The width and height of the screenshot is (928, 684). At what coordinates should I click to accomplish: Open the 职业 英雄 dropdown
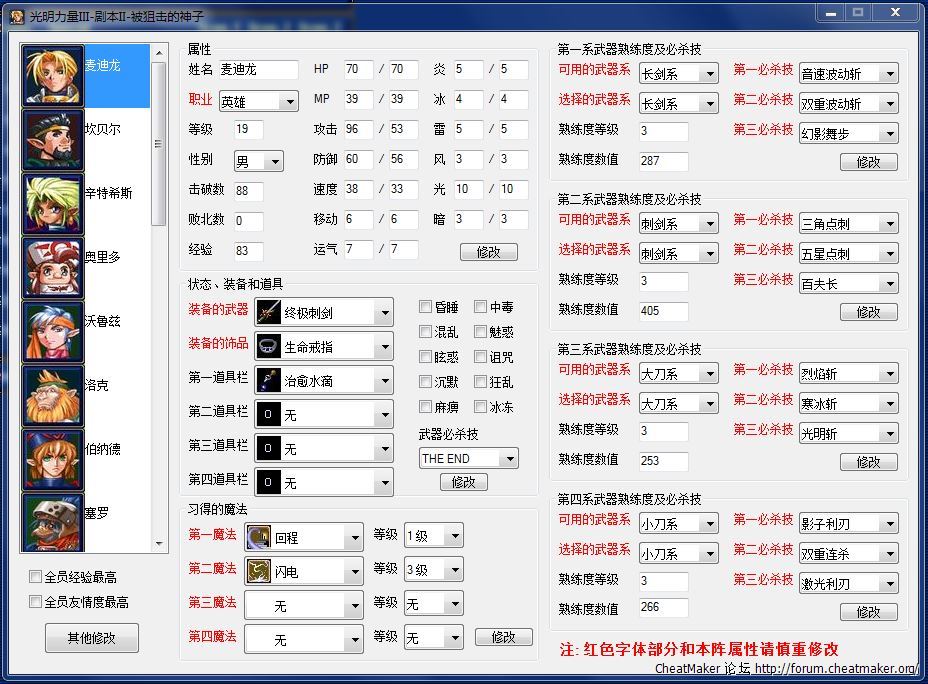point(258,101)
